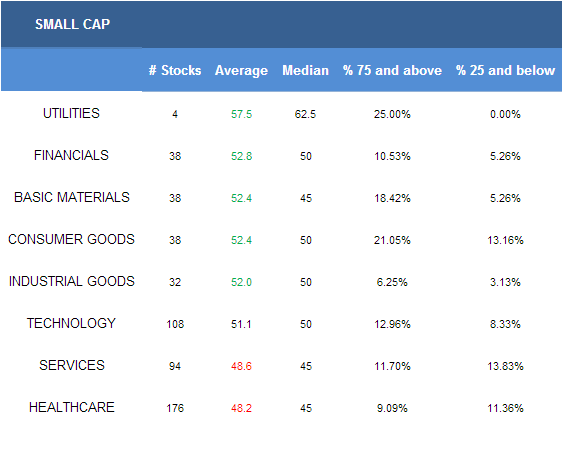Click the HEALTHCARE row label

pyautogui.click(x=71, y=407)
